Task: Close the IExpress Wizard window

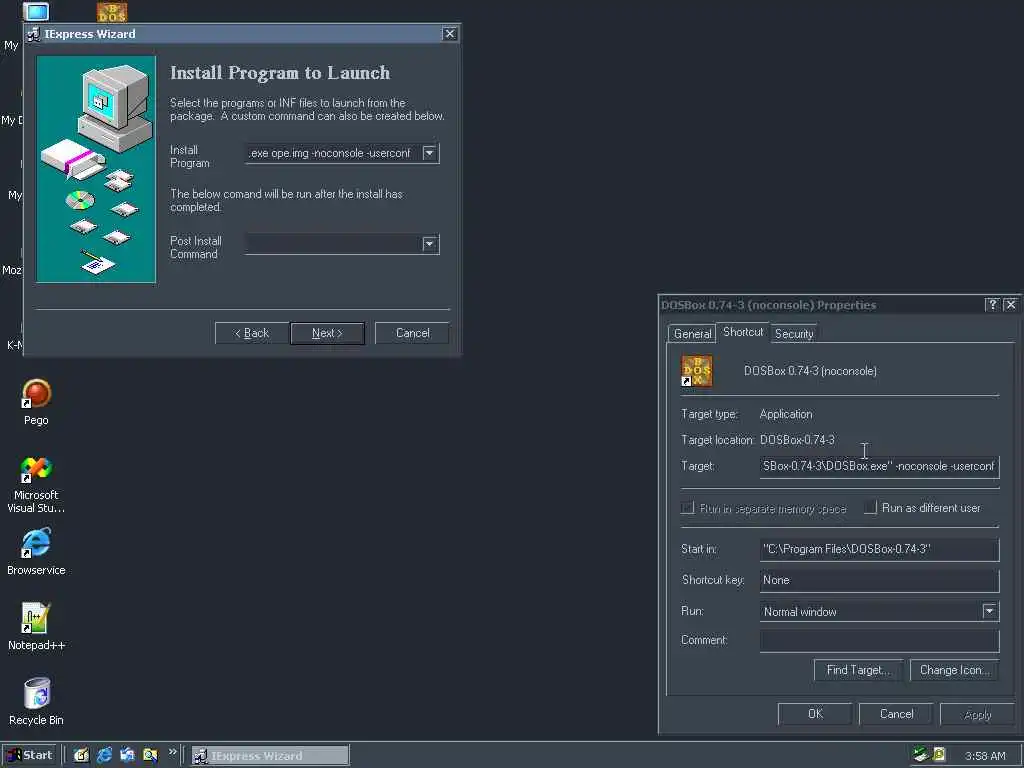Action: [449, 34]
